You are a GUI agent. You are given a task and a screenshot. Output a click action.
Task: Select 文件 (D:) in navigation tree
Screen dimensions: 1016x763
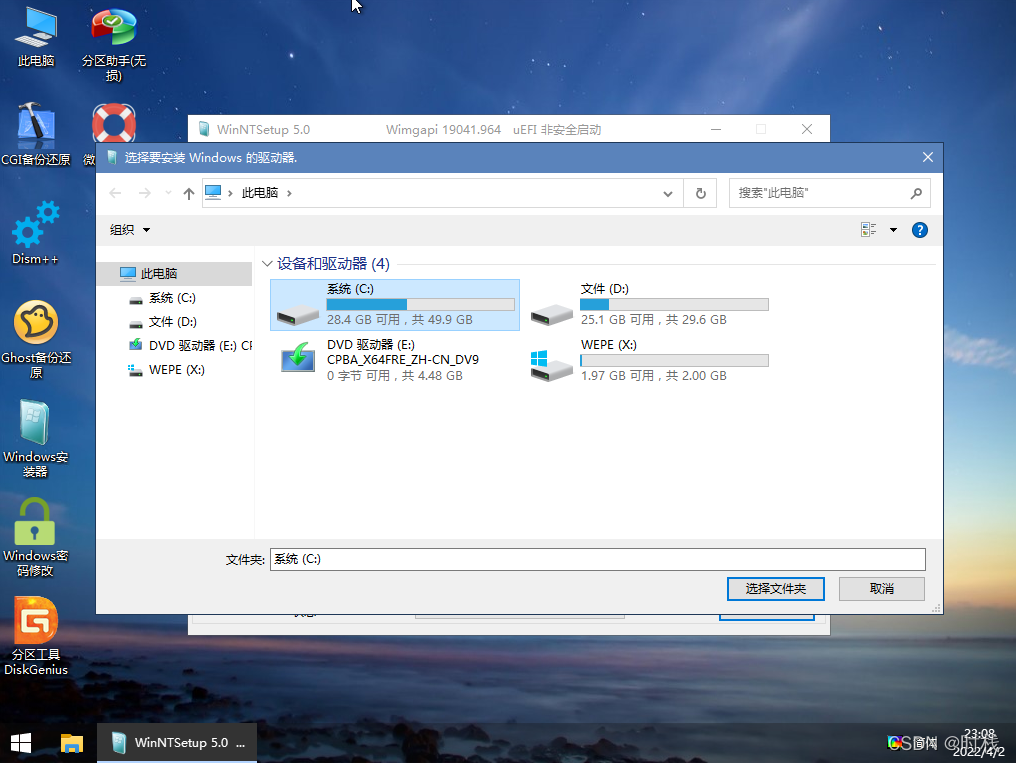[174, 322]
